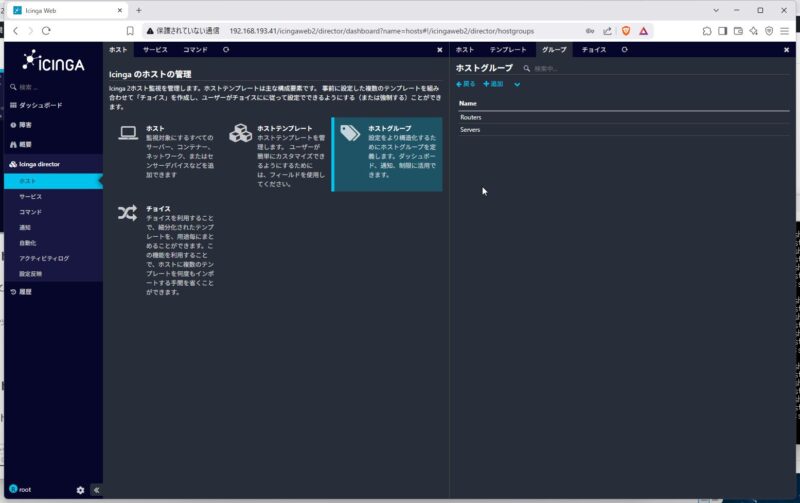Click the Name column header
800x503 pixels.
point(468,103)
